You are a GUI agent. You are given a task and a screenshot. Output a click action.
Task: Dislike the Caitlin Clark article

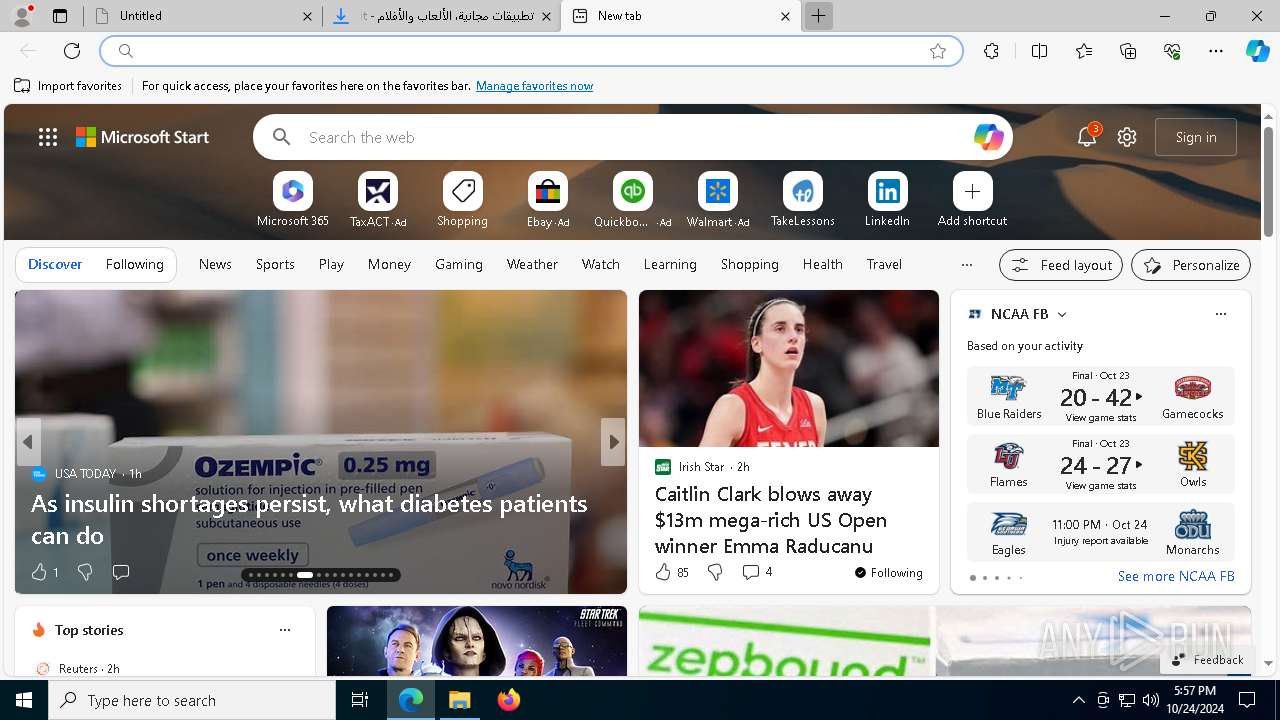pyautogui.click(x=715, y=572)
